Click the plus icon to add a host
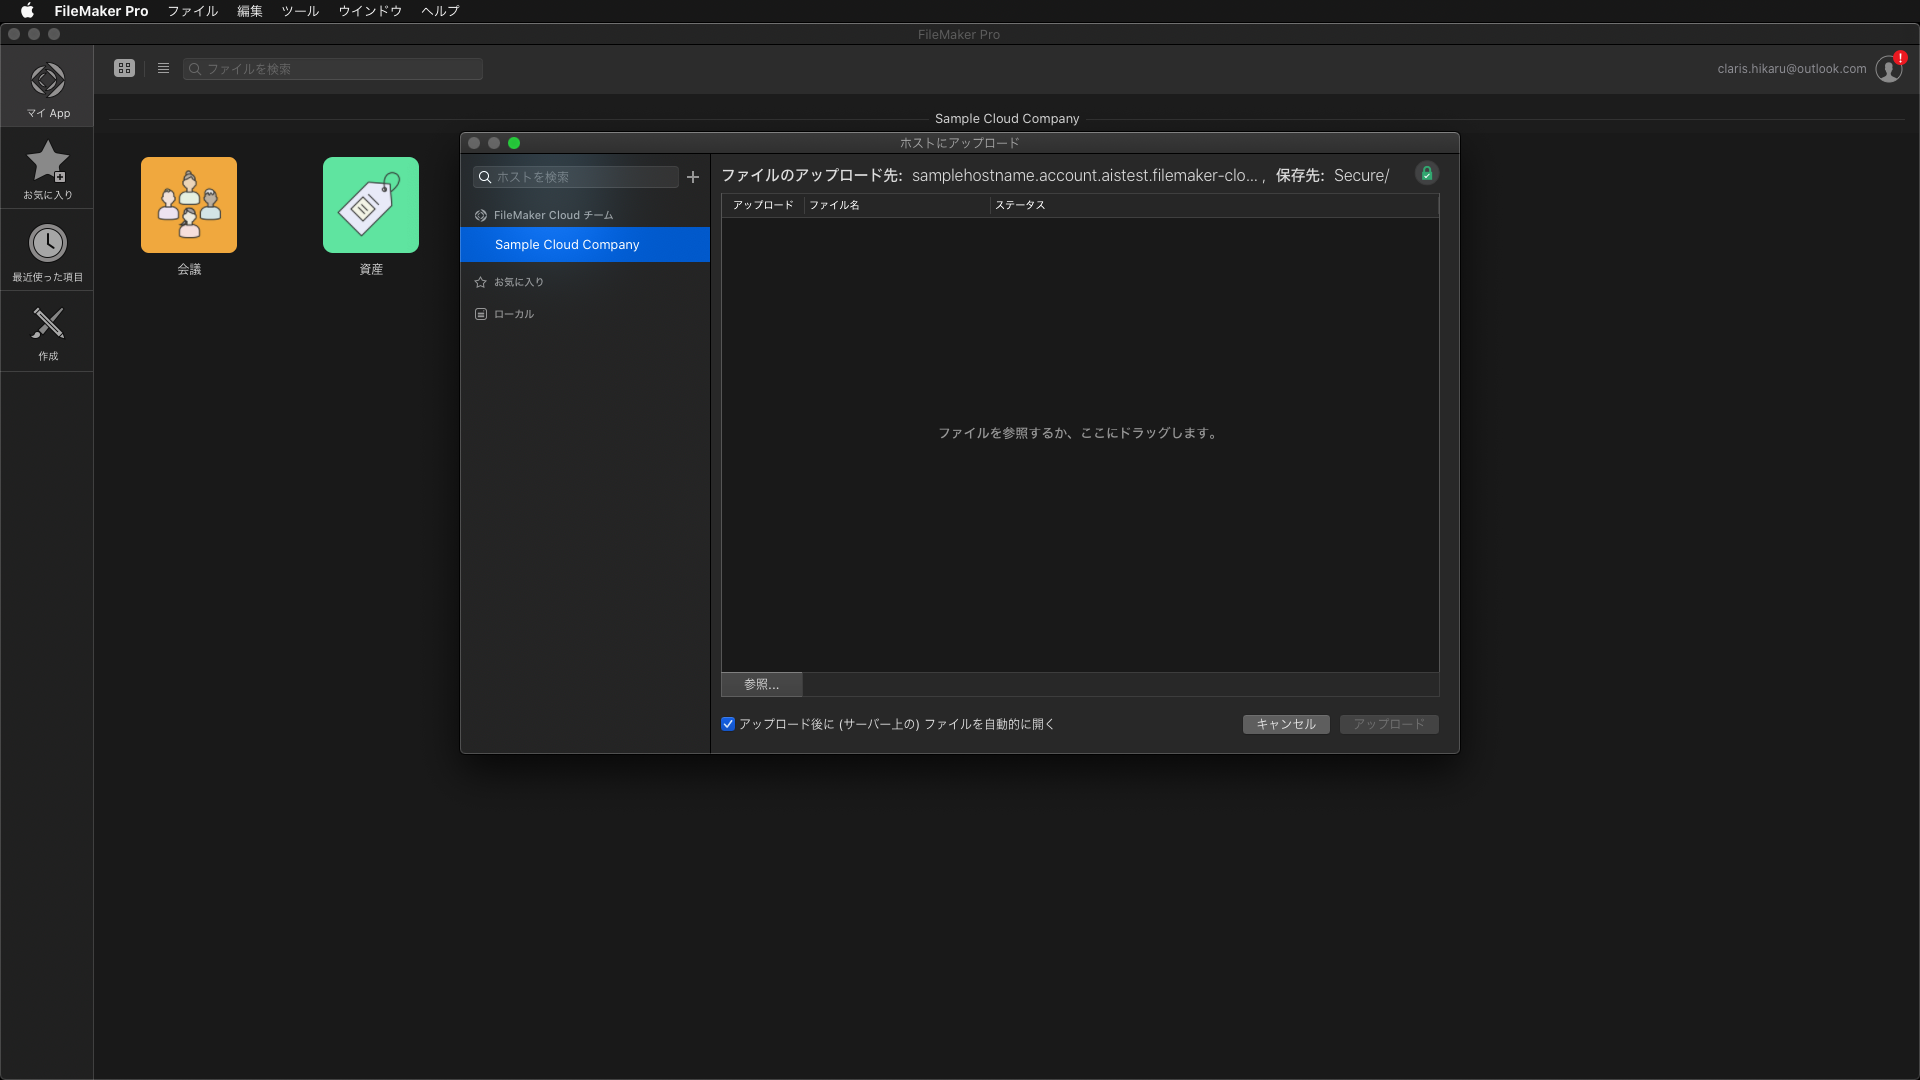This screenshot has height=1080, width=1920. click(693, 177)
